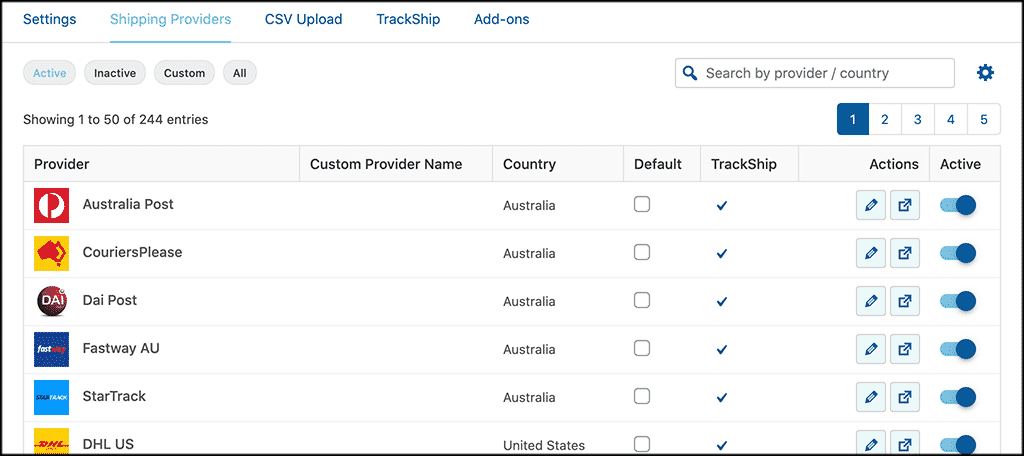Go to page 2 of results

click(x=885, y=120)
